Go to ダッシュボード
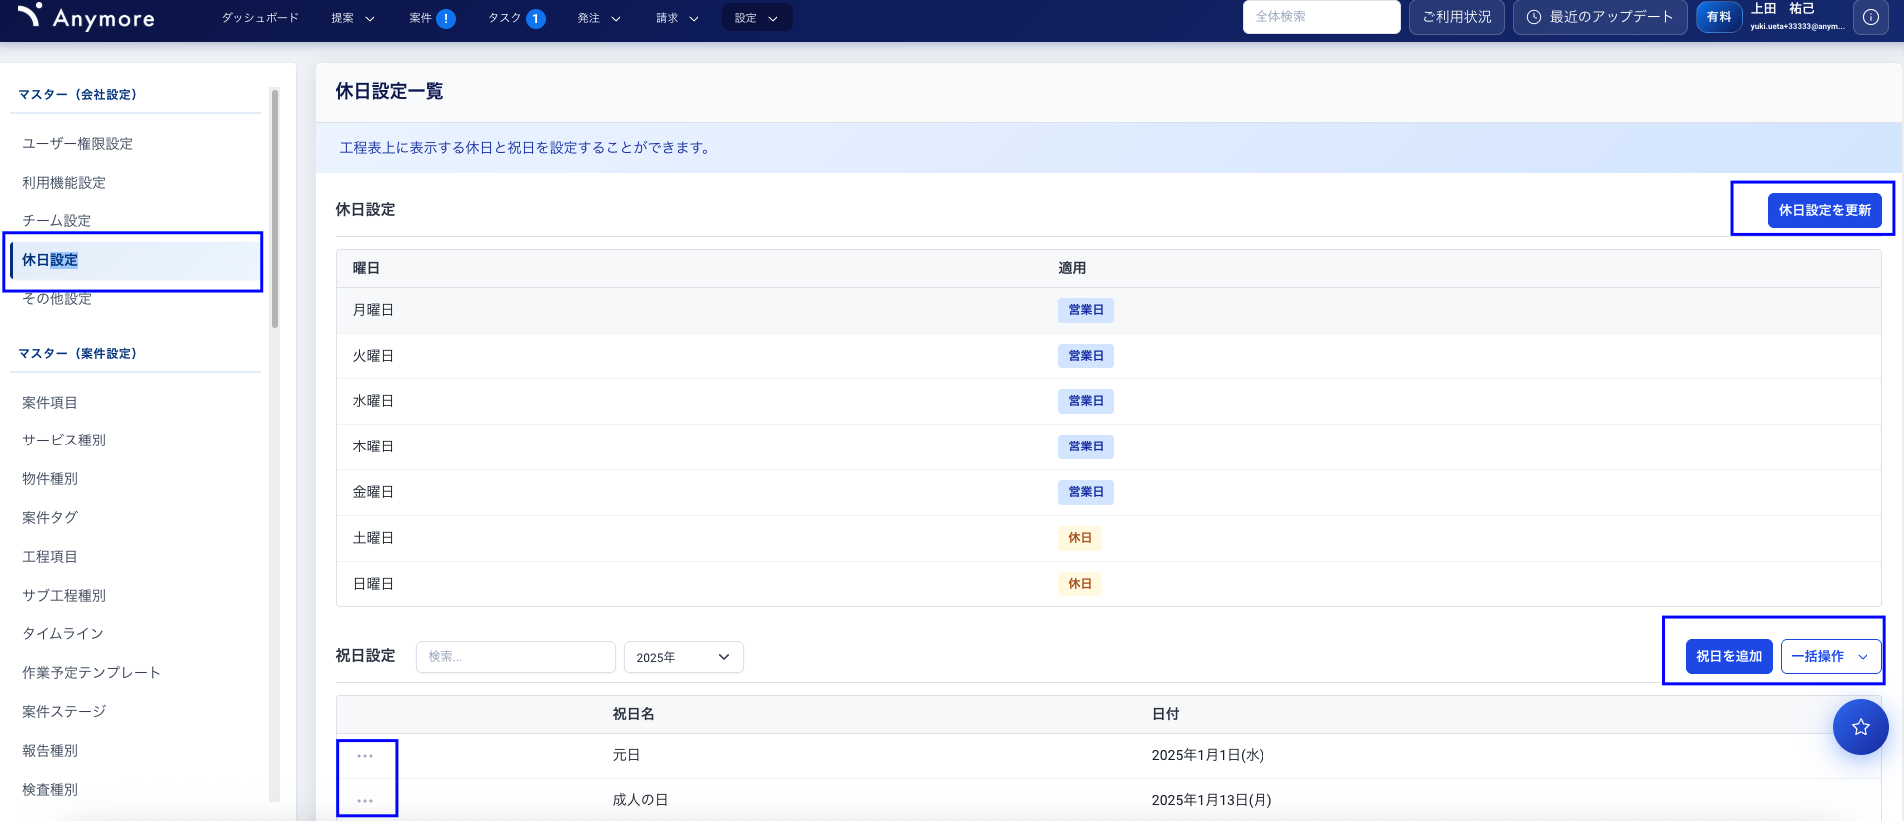Screen dimensions: 1904x821 (x=260, y=18)
